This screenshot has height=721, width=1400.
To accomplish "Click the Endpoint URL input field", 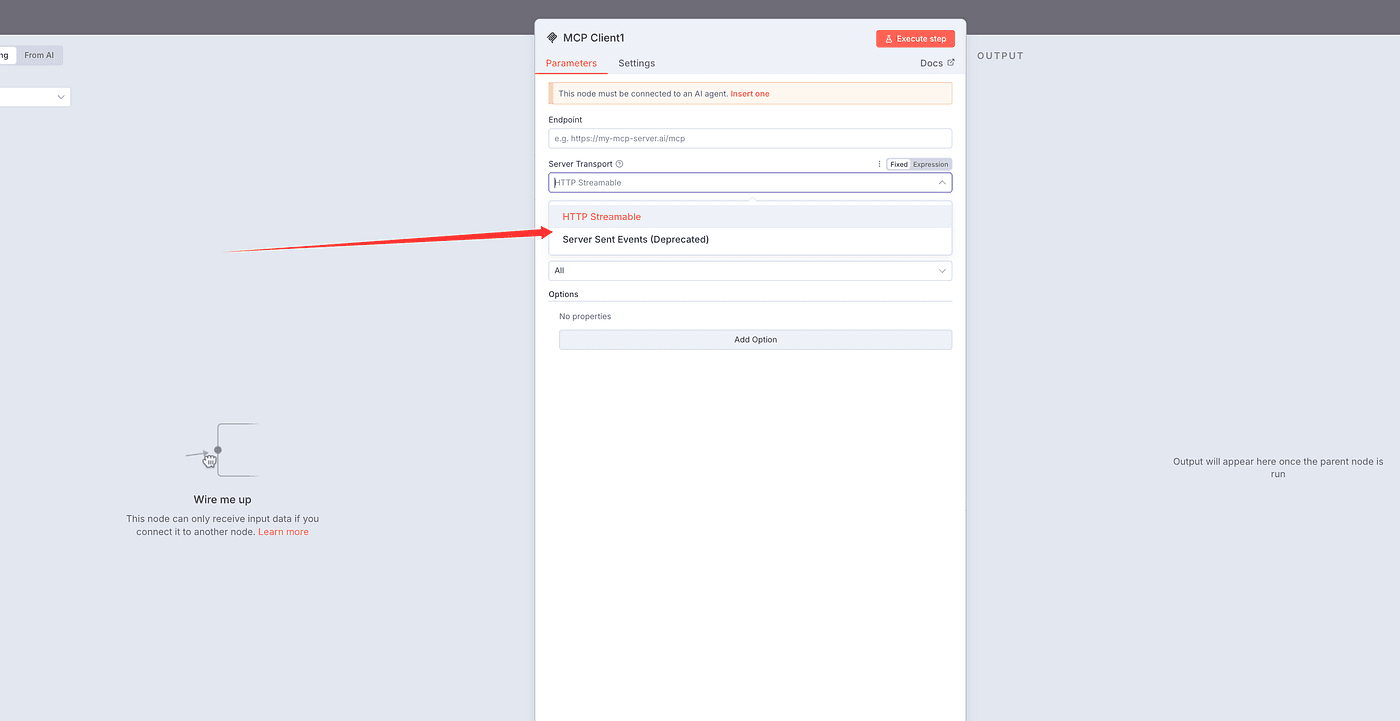I will pyautogui.click(x=749, y=139).
